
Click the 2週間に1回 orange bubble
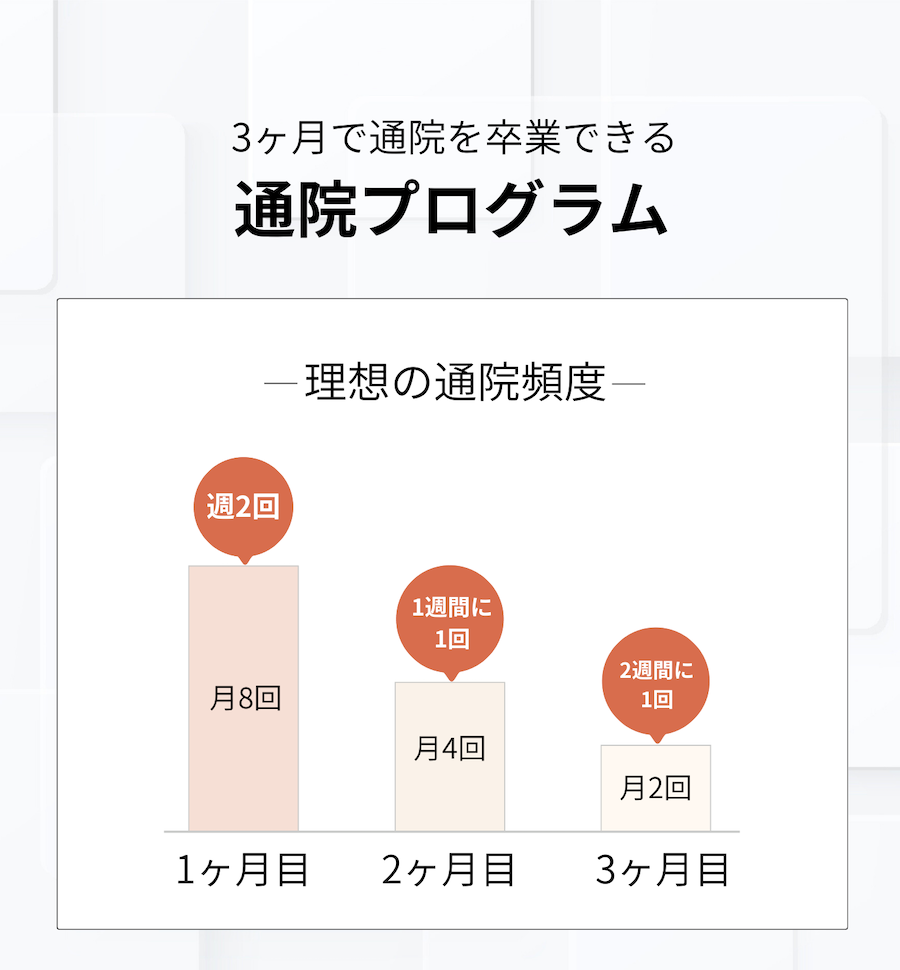tap(656, 682)
